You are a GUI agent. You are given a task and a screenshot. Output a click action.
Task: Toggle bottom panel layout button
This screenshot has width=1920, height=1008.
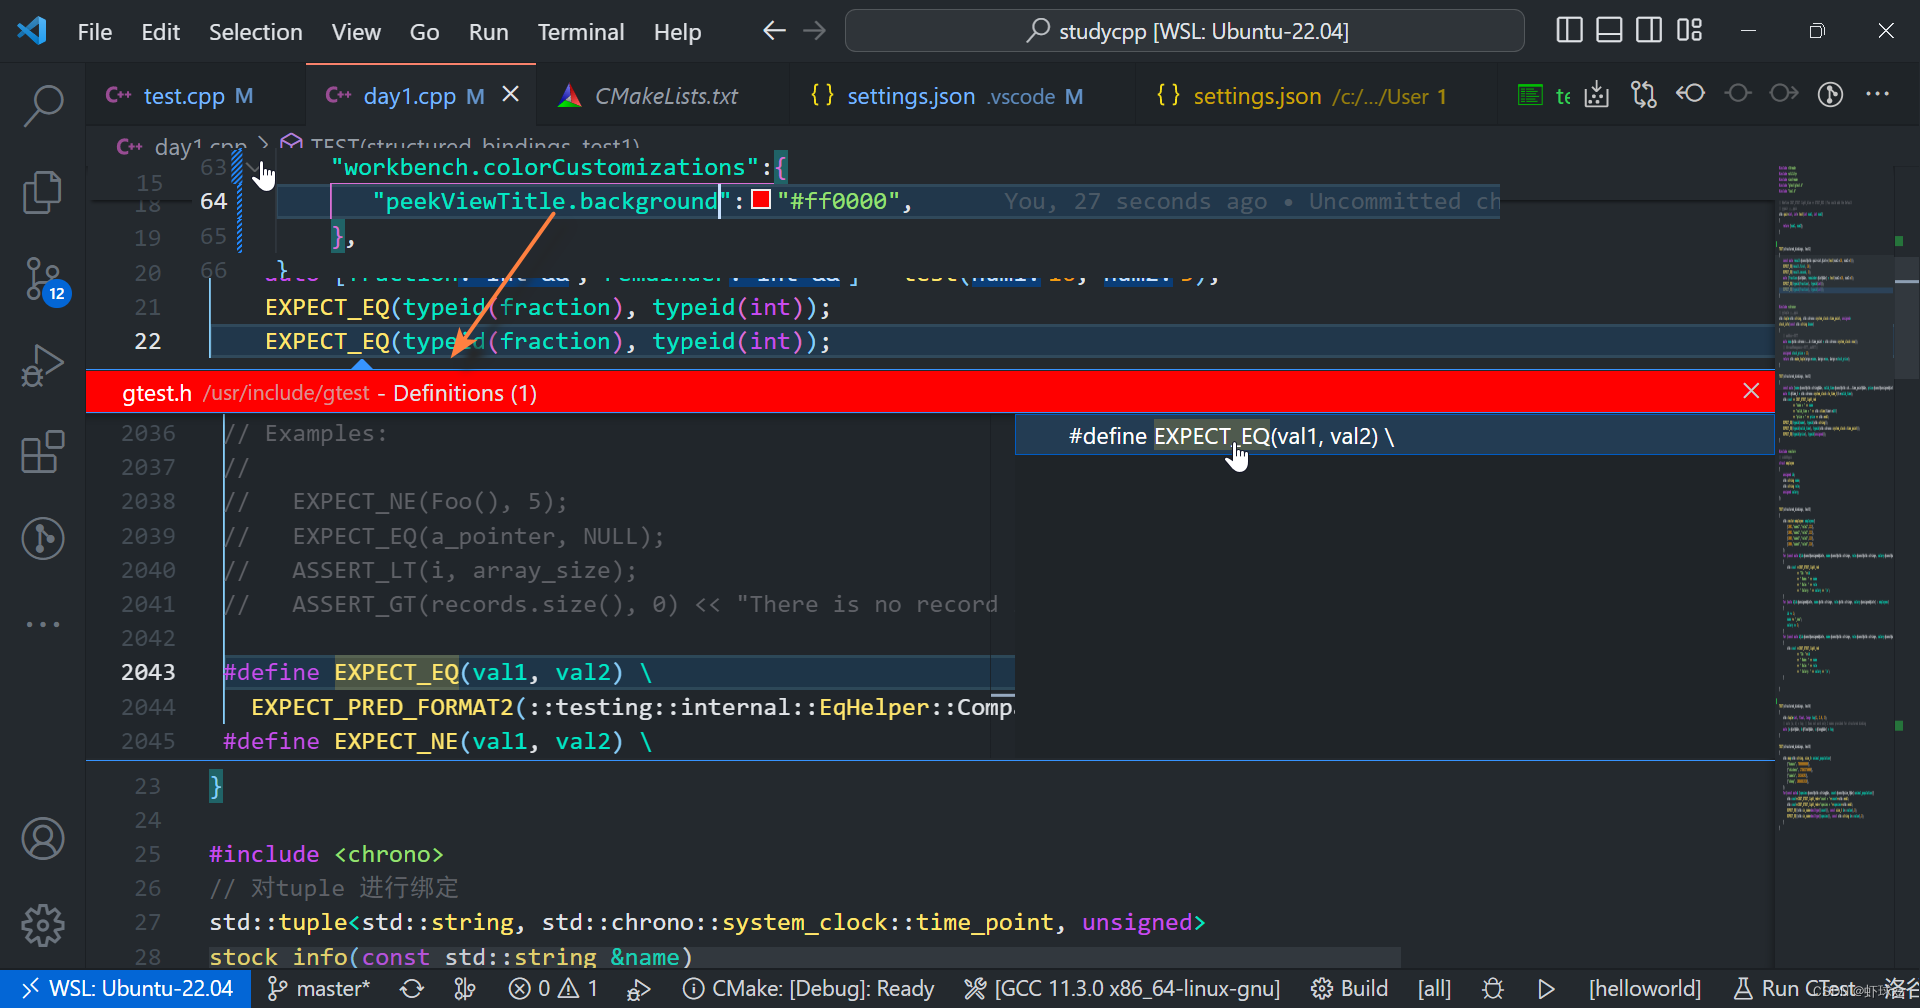point(1609,31)
